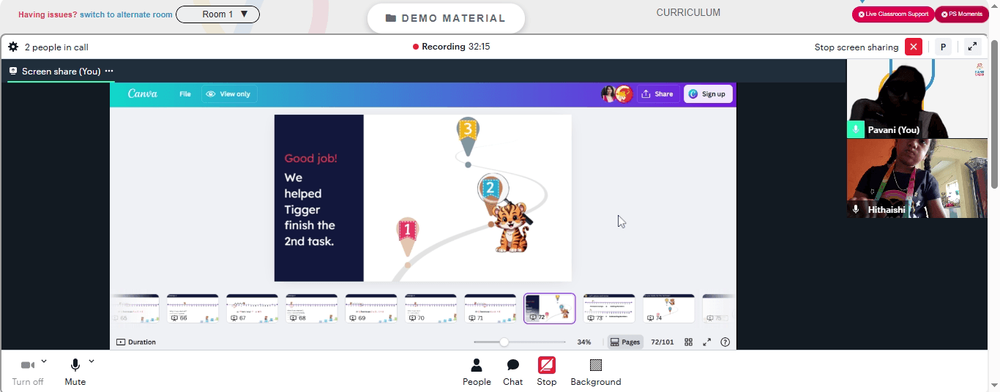This screenshot has width=1000, height=392.
Task: Open the P profile button
Action: (x=943, y=47)
